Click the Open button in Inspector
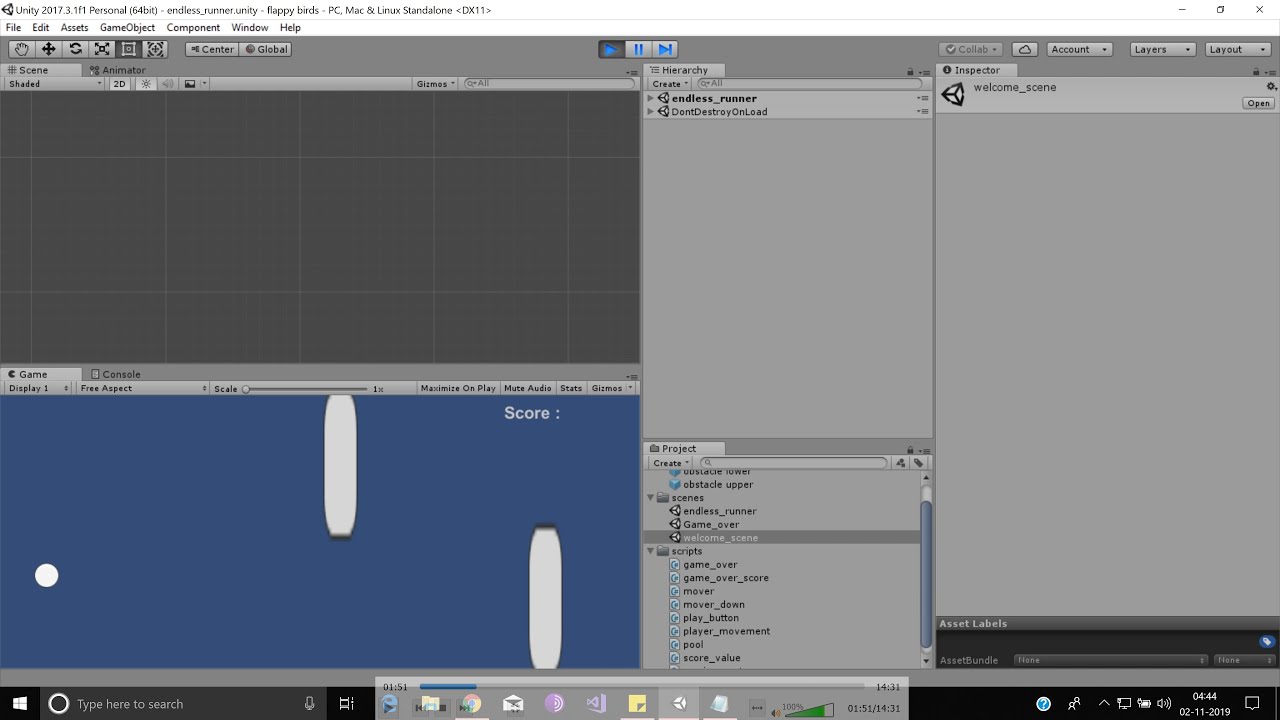The image size is (1280, 720). tap(1258, 103)
